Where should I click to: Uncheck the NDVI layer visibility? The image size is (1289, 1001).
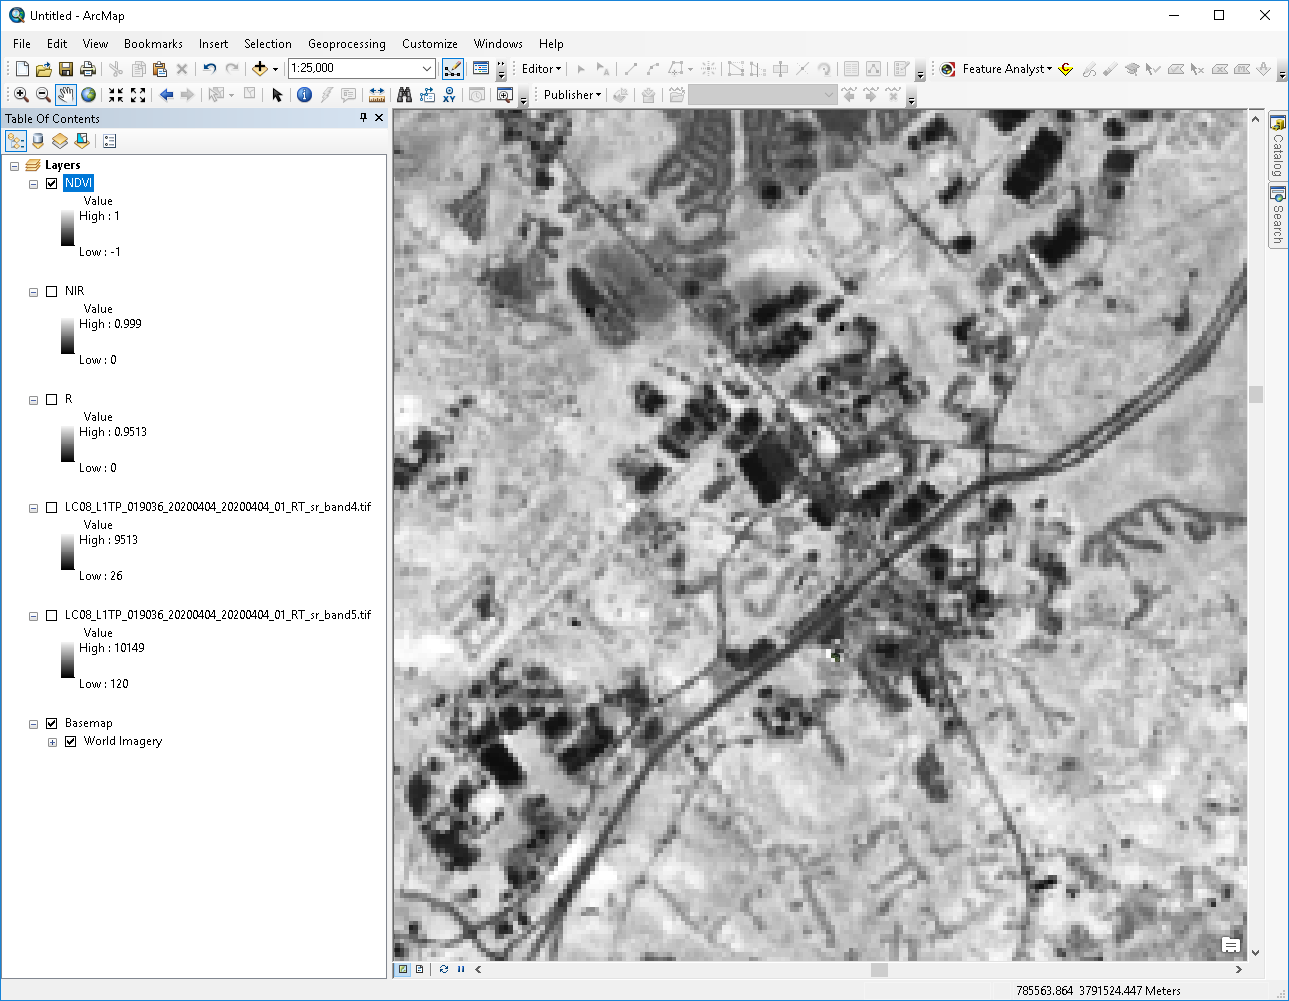point(51,183)
